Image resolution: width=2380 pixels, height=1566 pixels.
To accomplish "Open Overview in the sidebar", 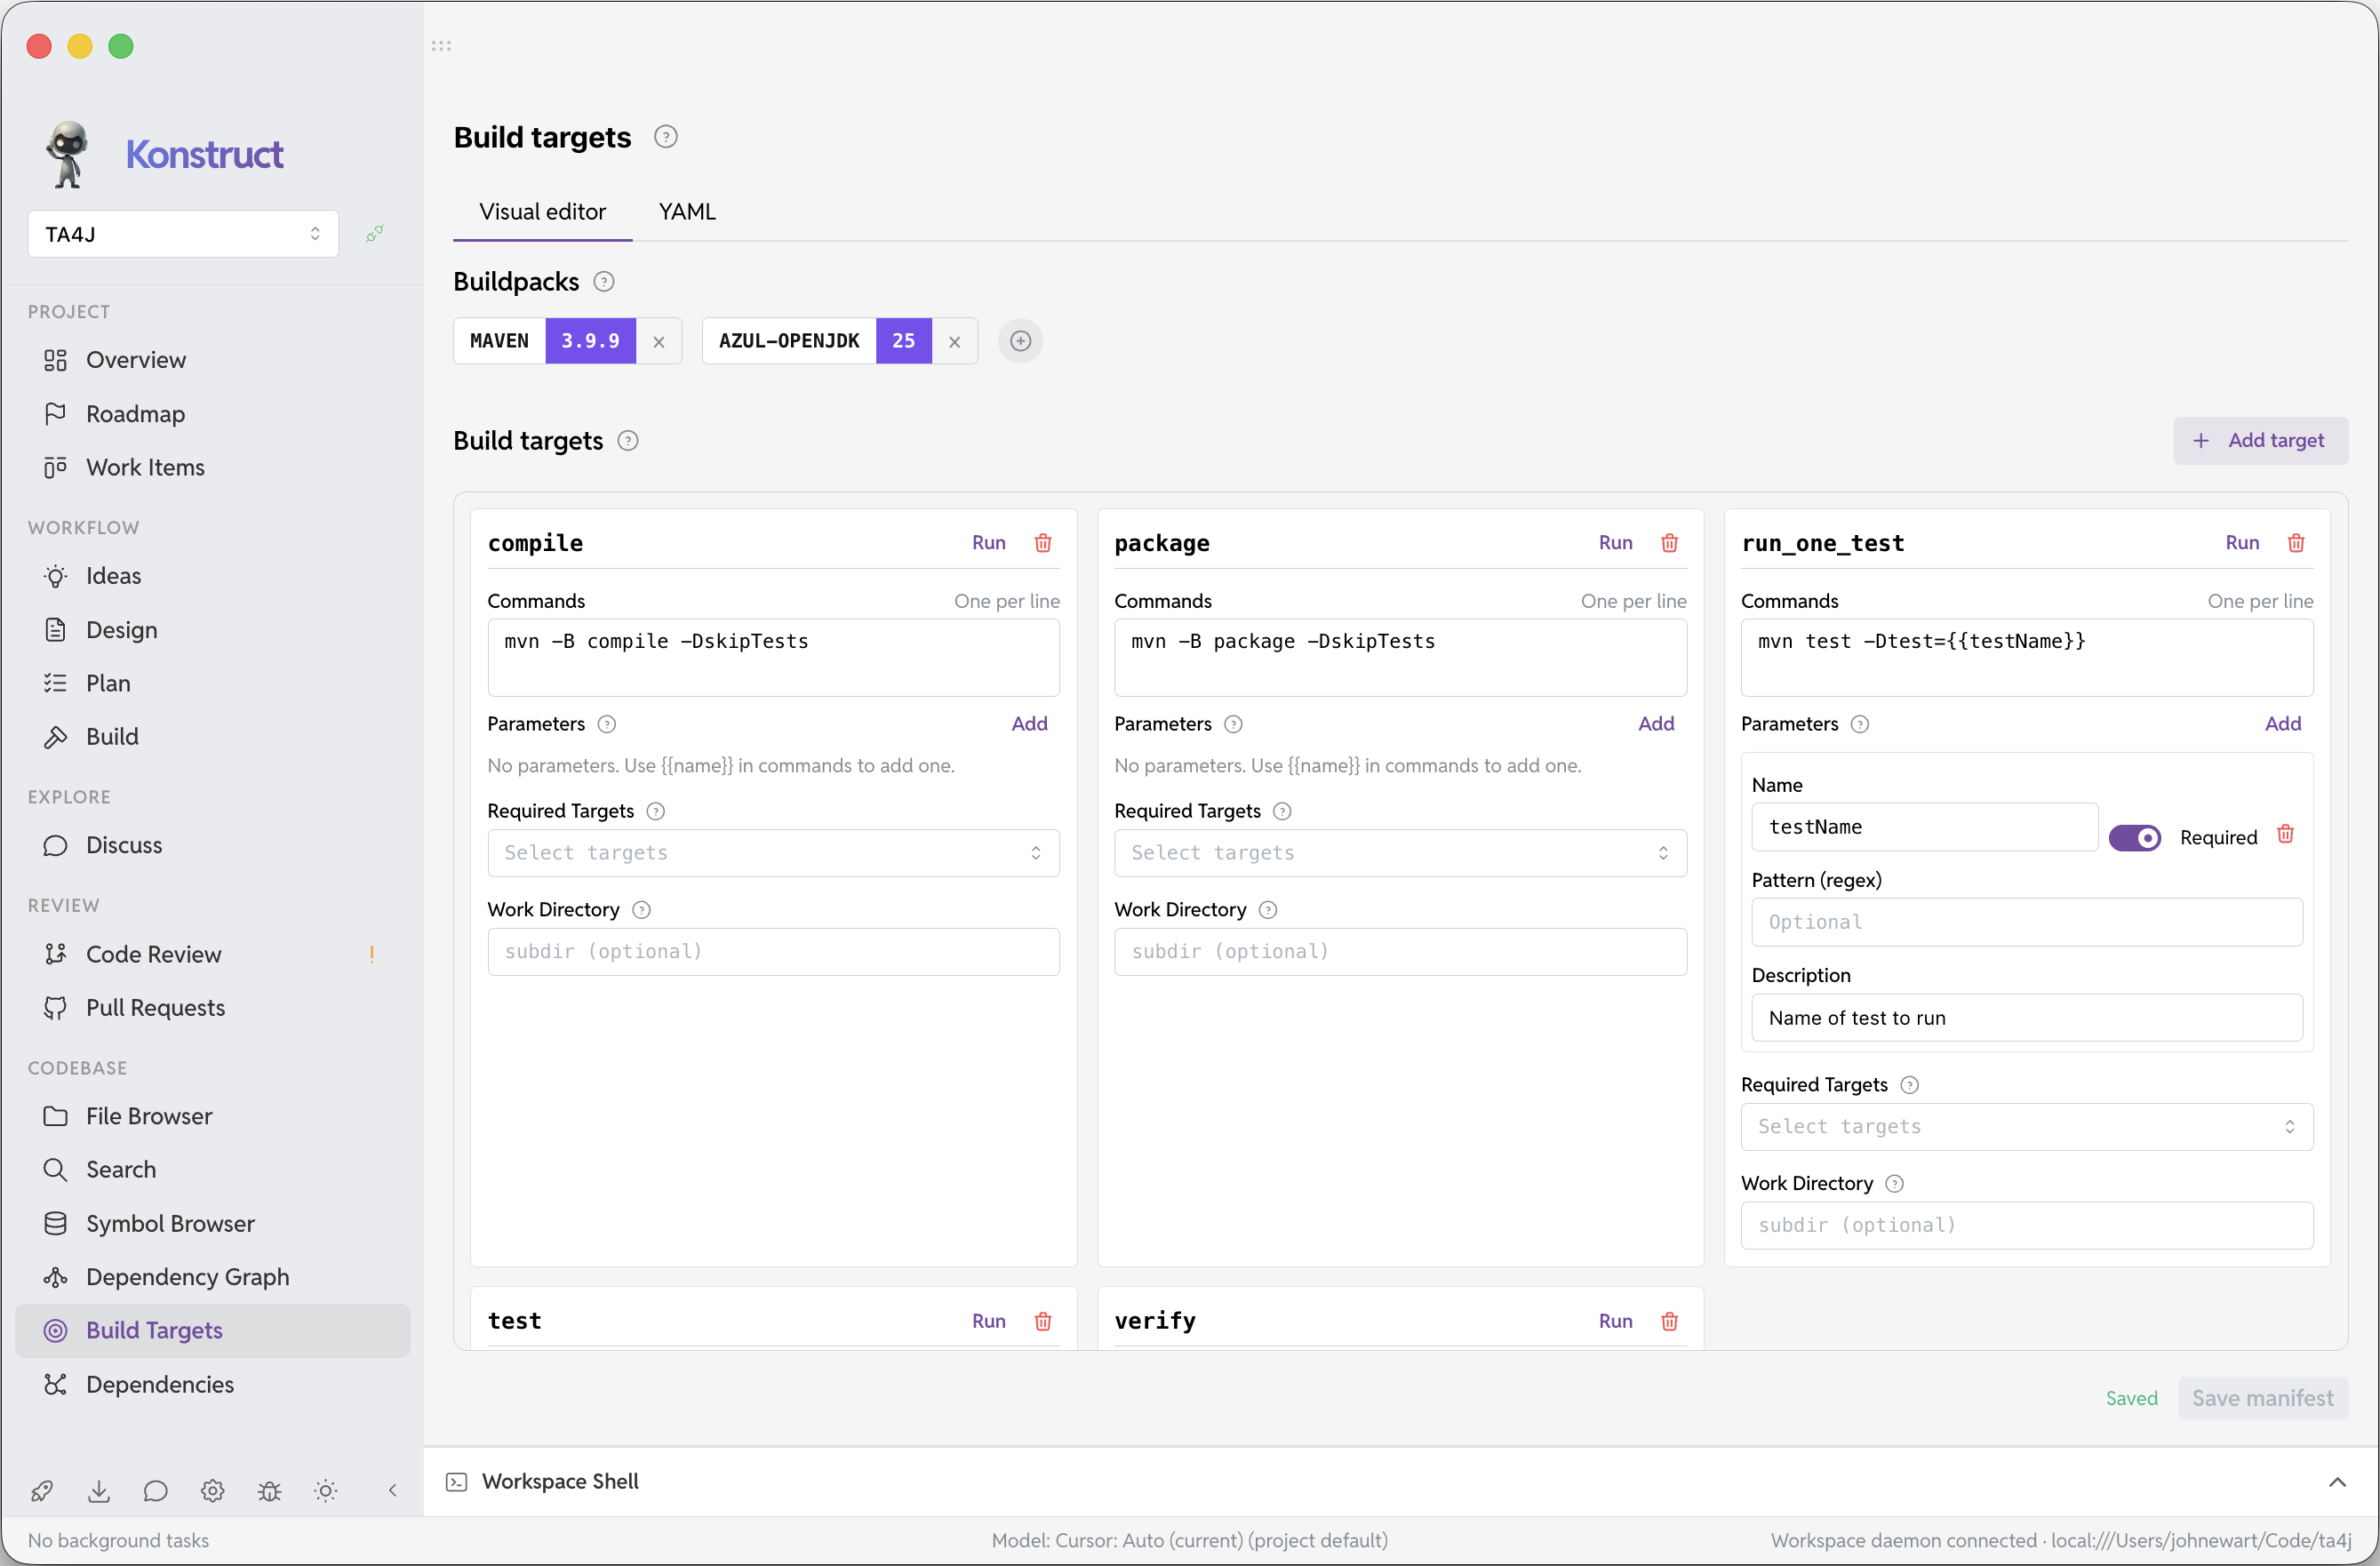I will 213,360.
